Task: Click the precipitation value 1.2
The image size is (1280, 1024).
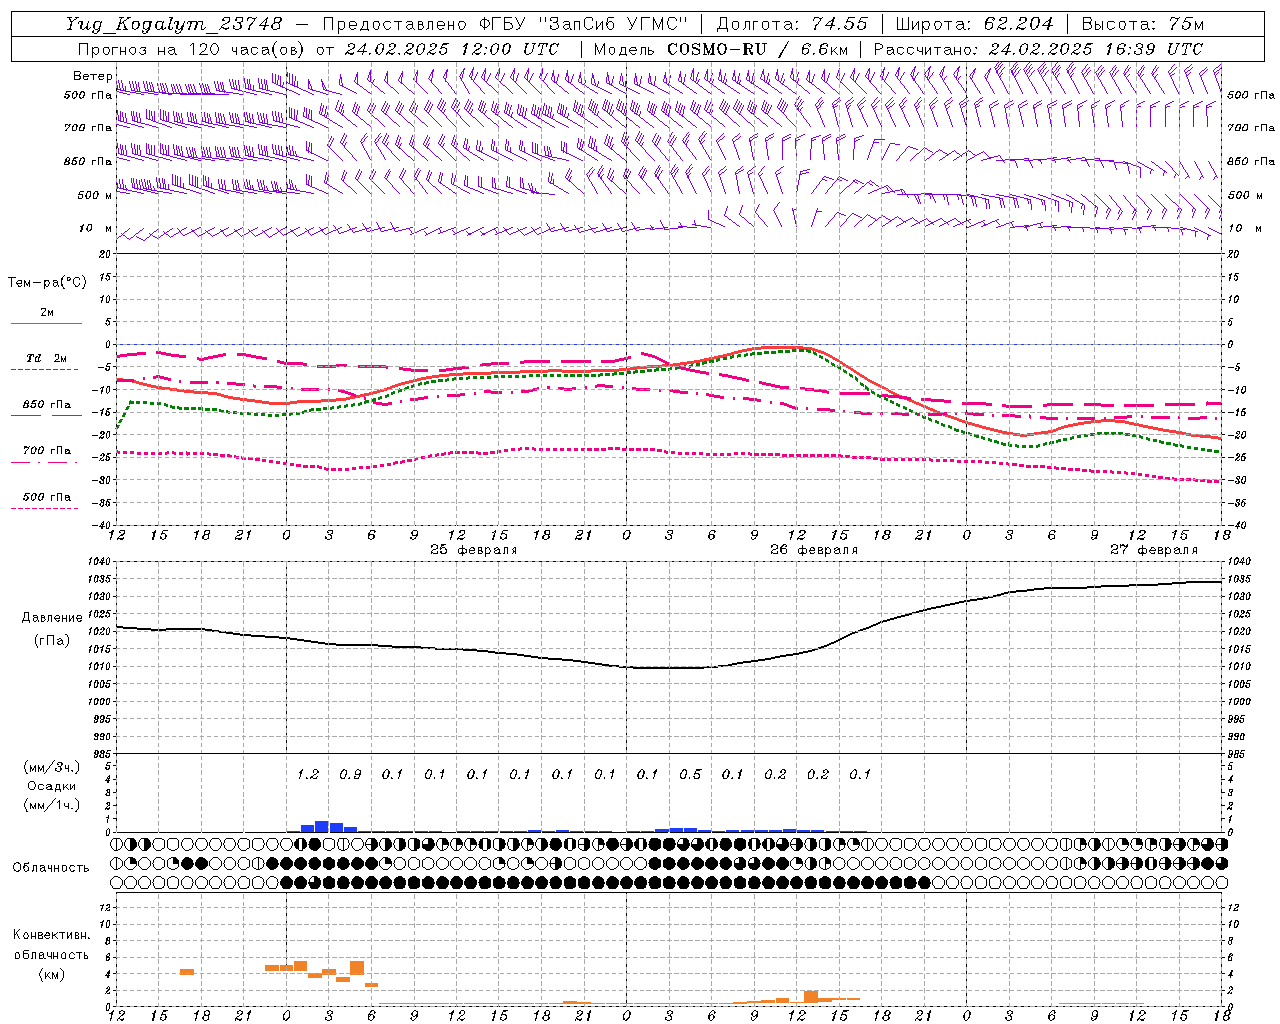Action: click(308, 774)
